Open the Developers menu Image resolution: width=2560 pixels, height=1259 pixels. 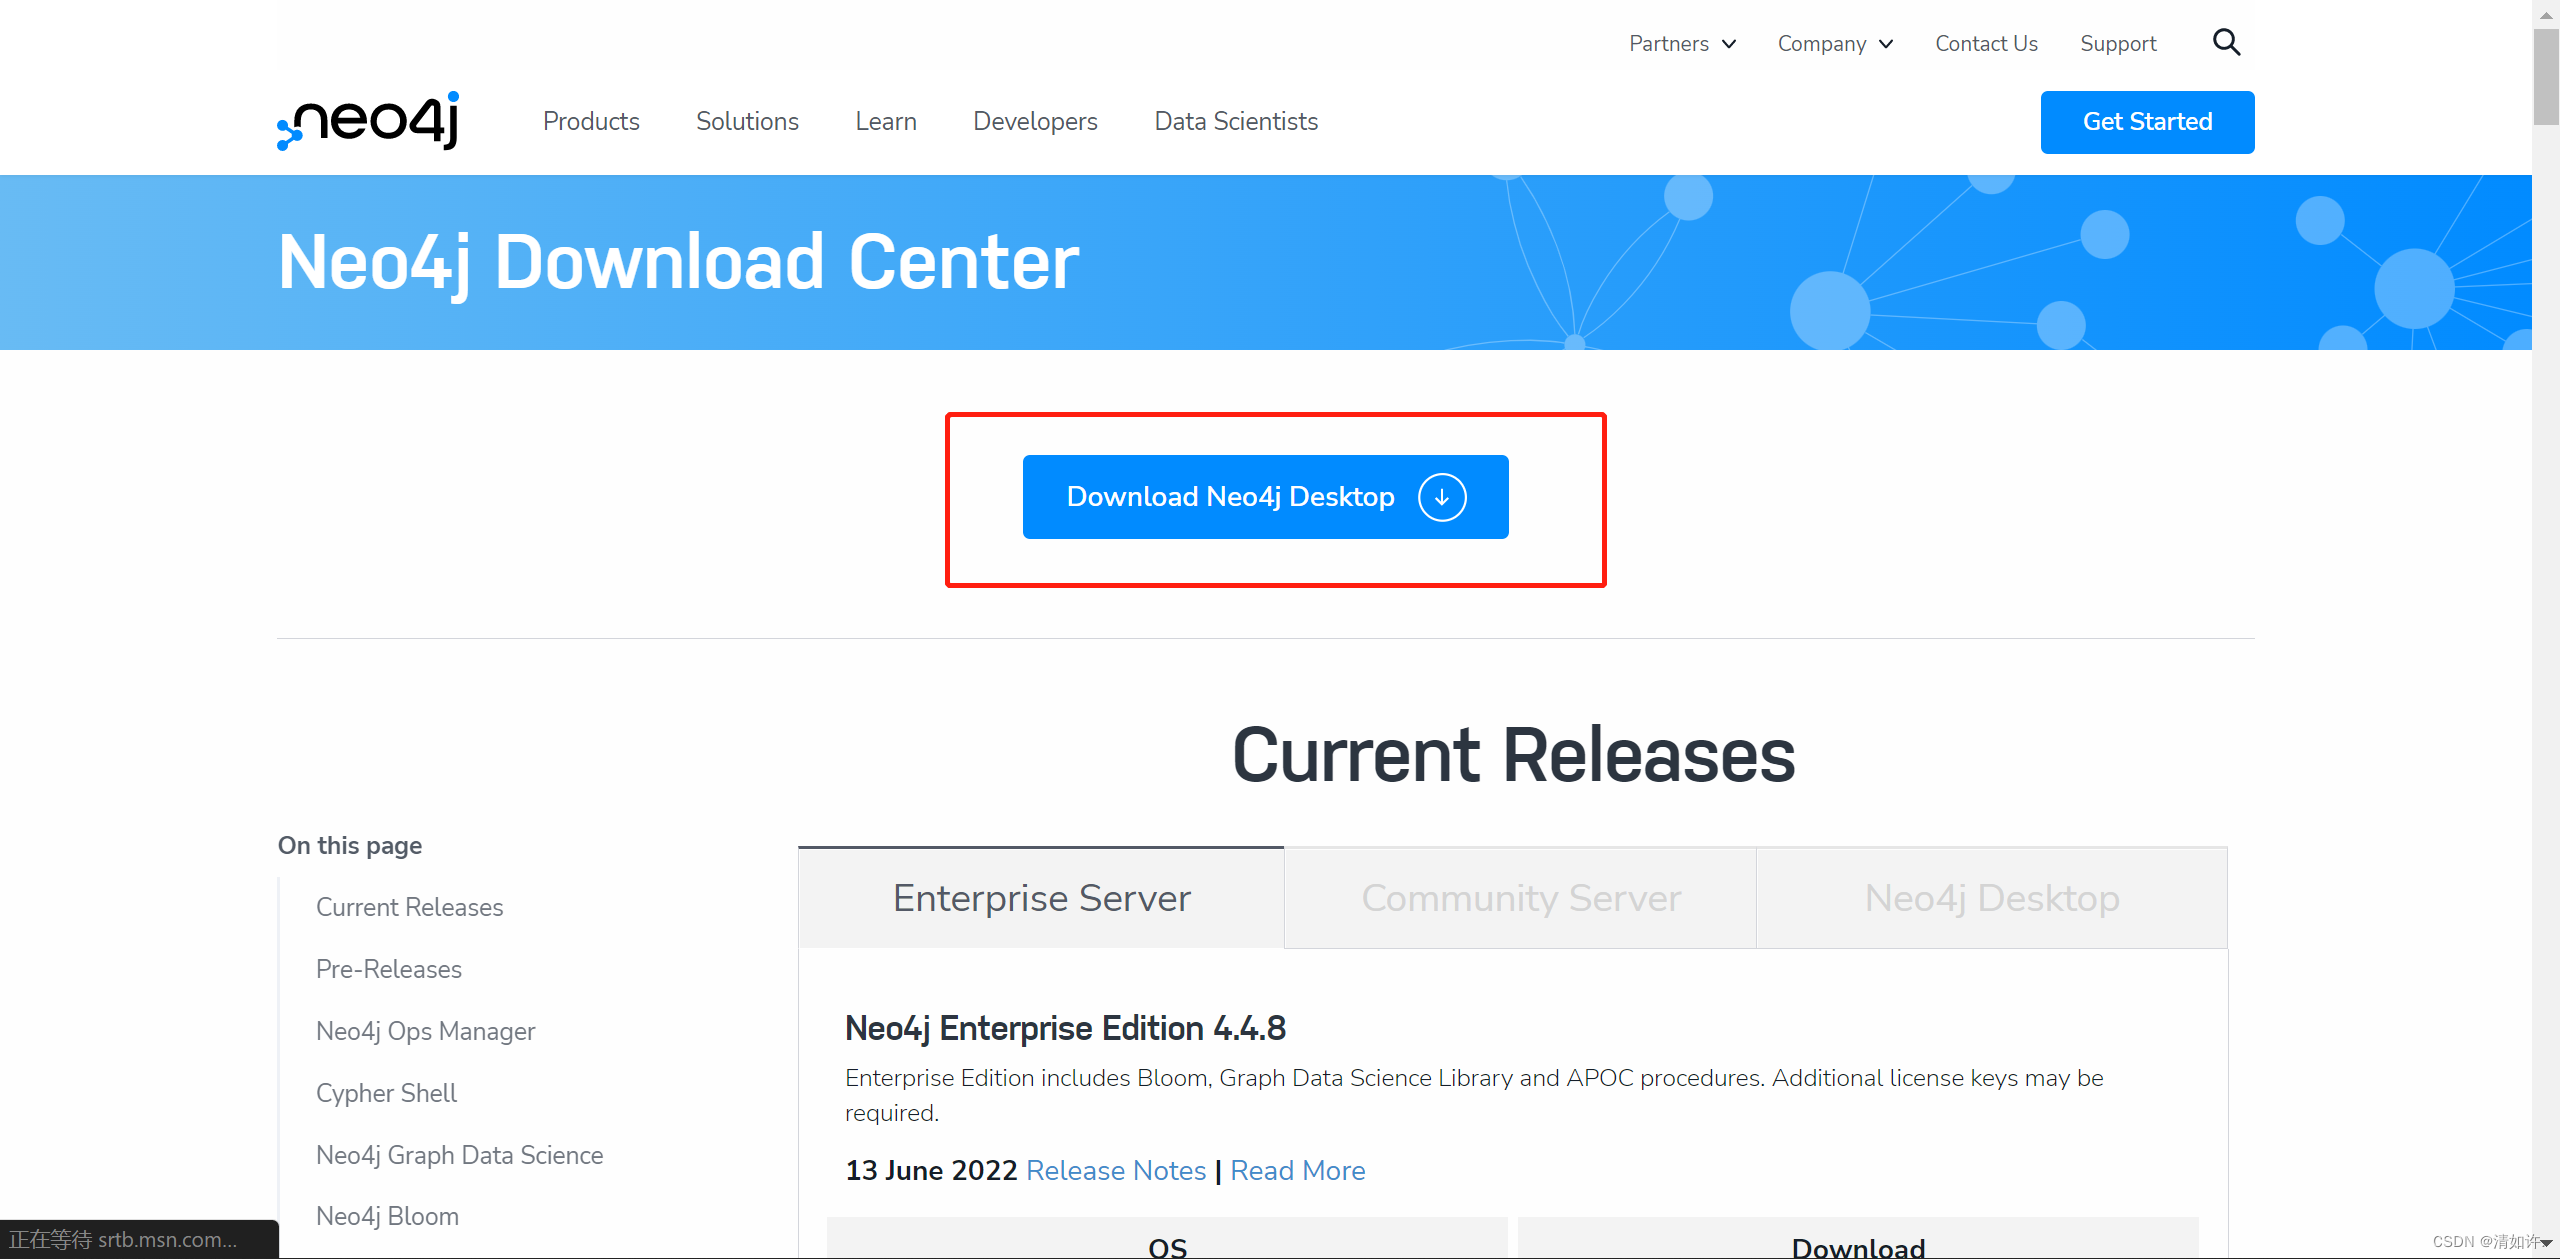[x=1035, y=121]
